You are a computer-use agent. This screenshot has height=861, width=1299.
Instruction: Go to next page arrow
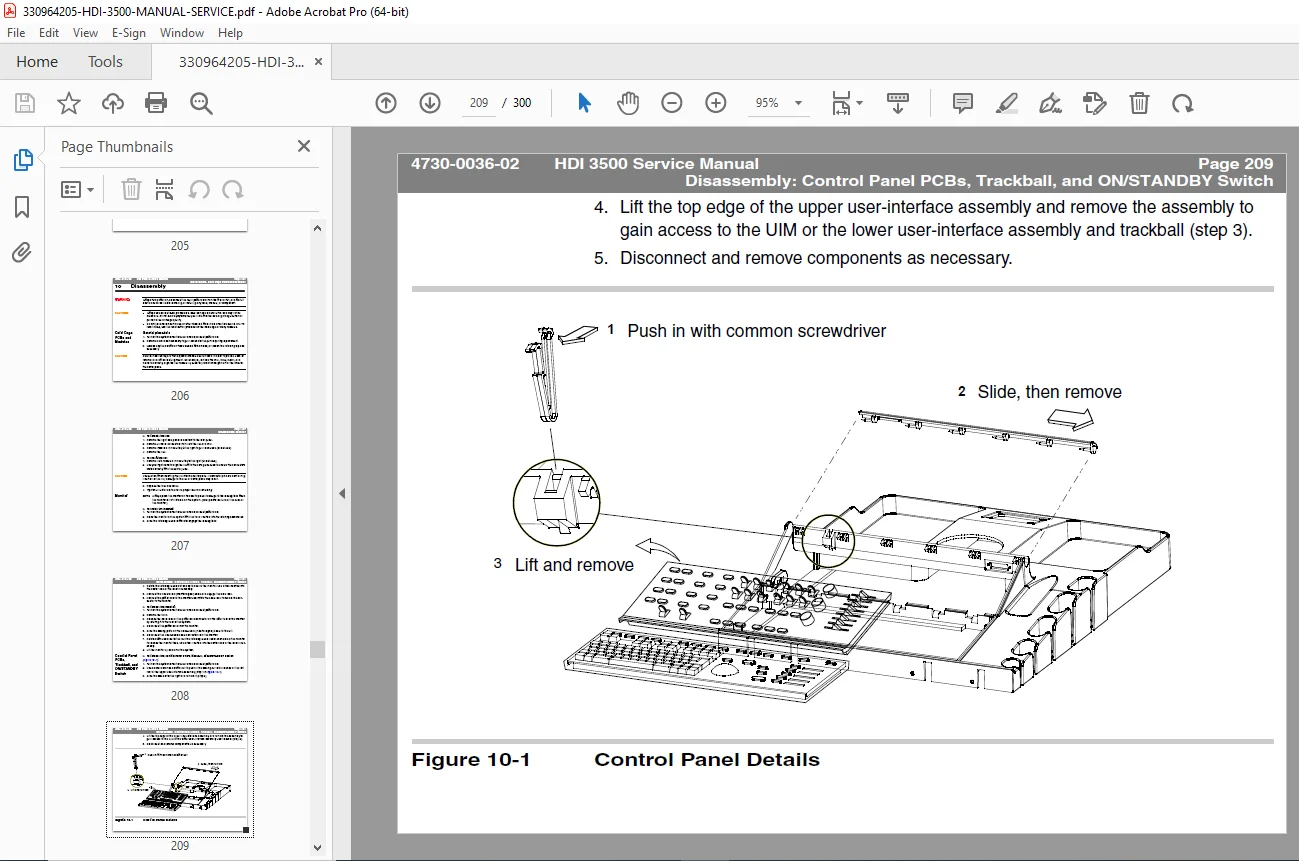click(430, 103)
